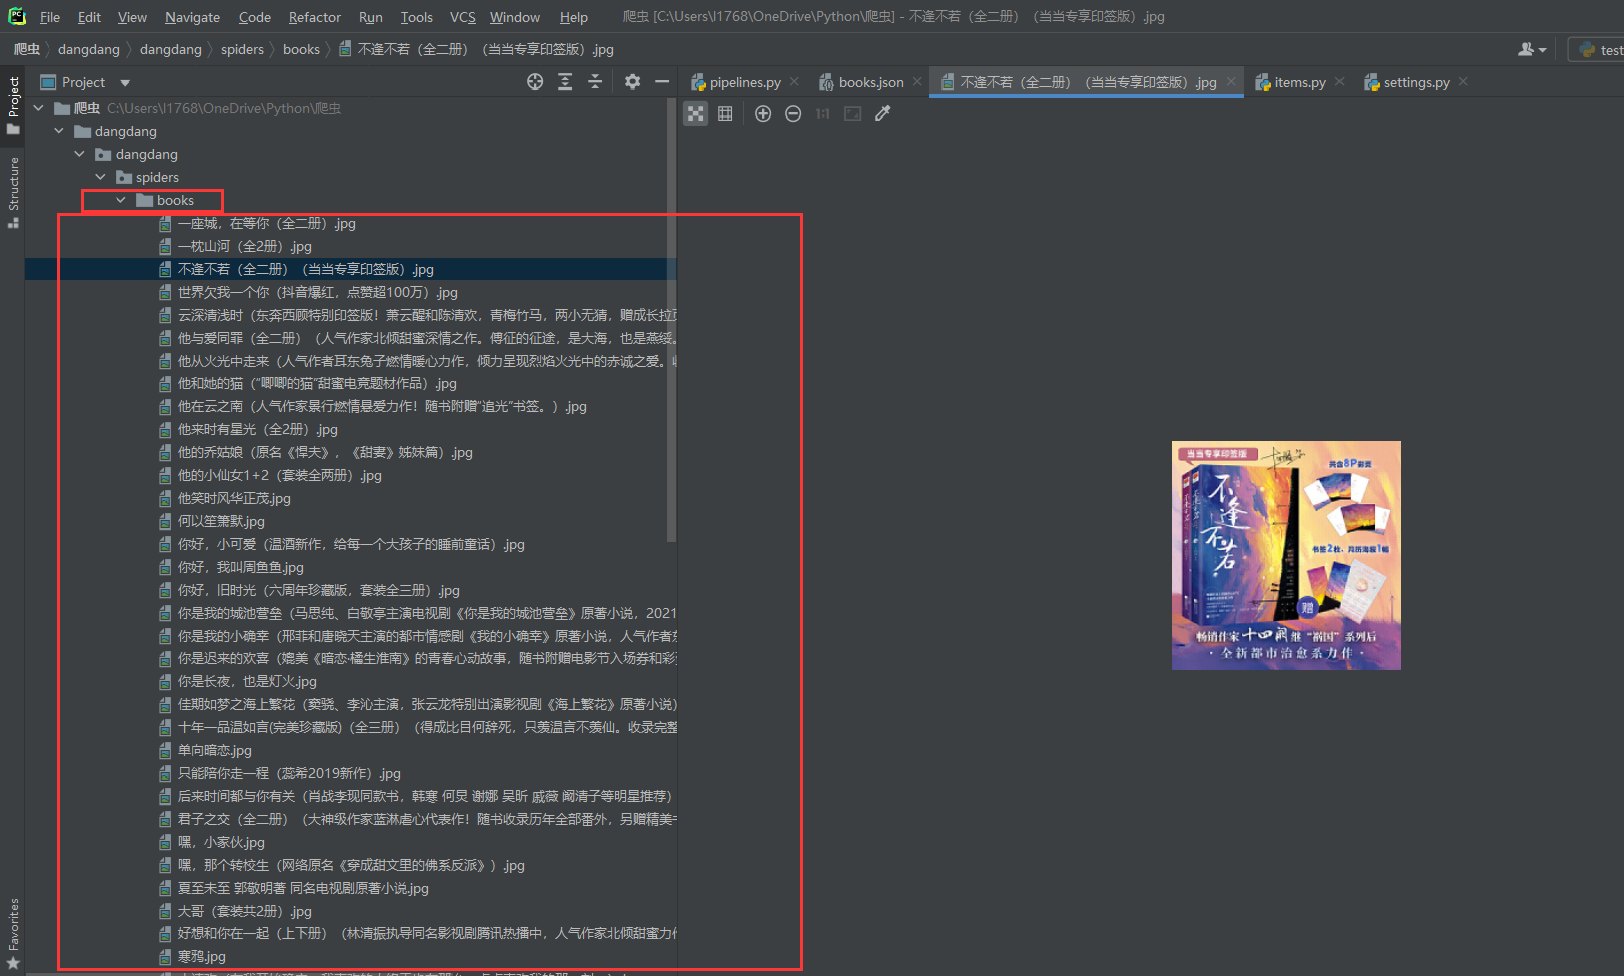Open the Help menu
The image size is (1624, 976).
coord(573,17)
